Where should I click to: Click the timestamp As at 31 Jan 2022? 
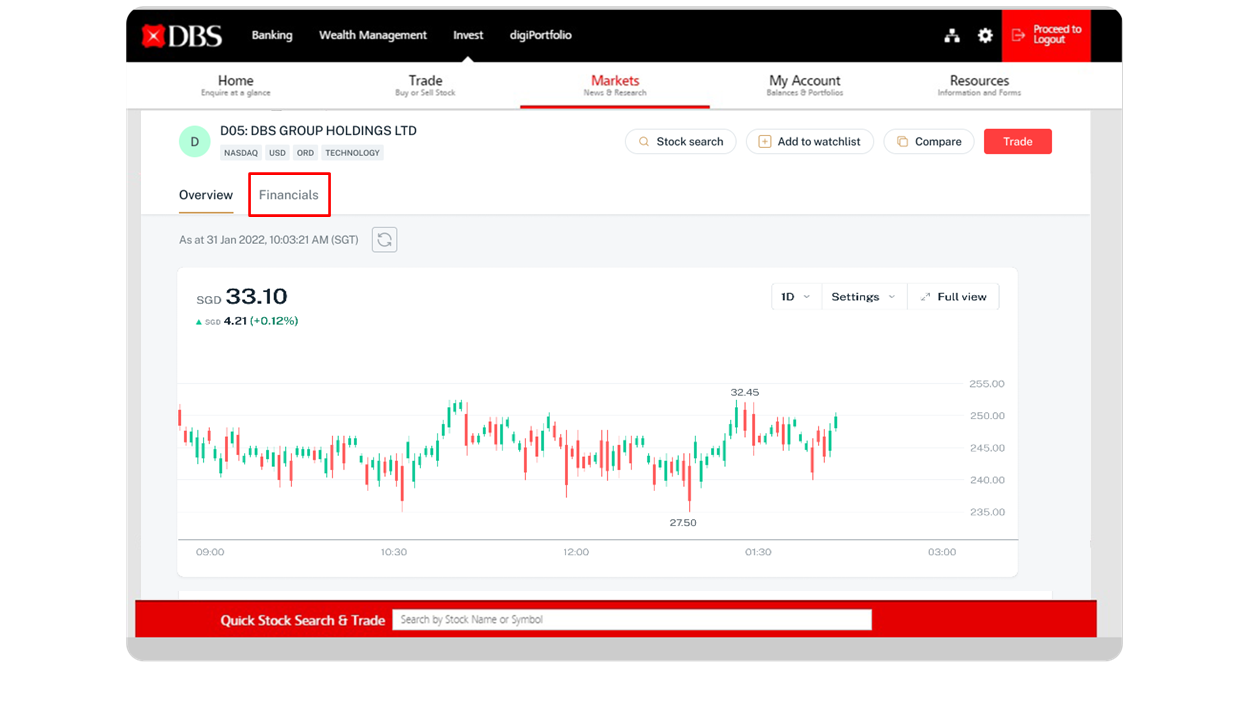[x=268, y=240]
